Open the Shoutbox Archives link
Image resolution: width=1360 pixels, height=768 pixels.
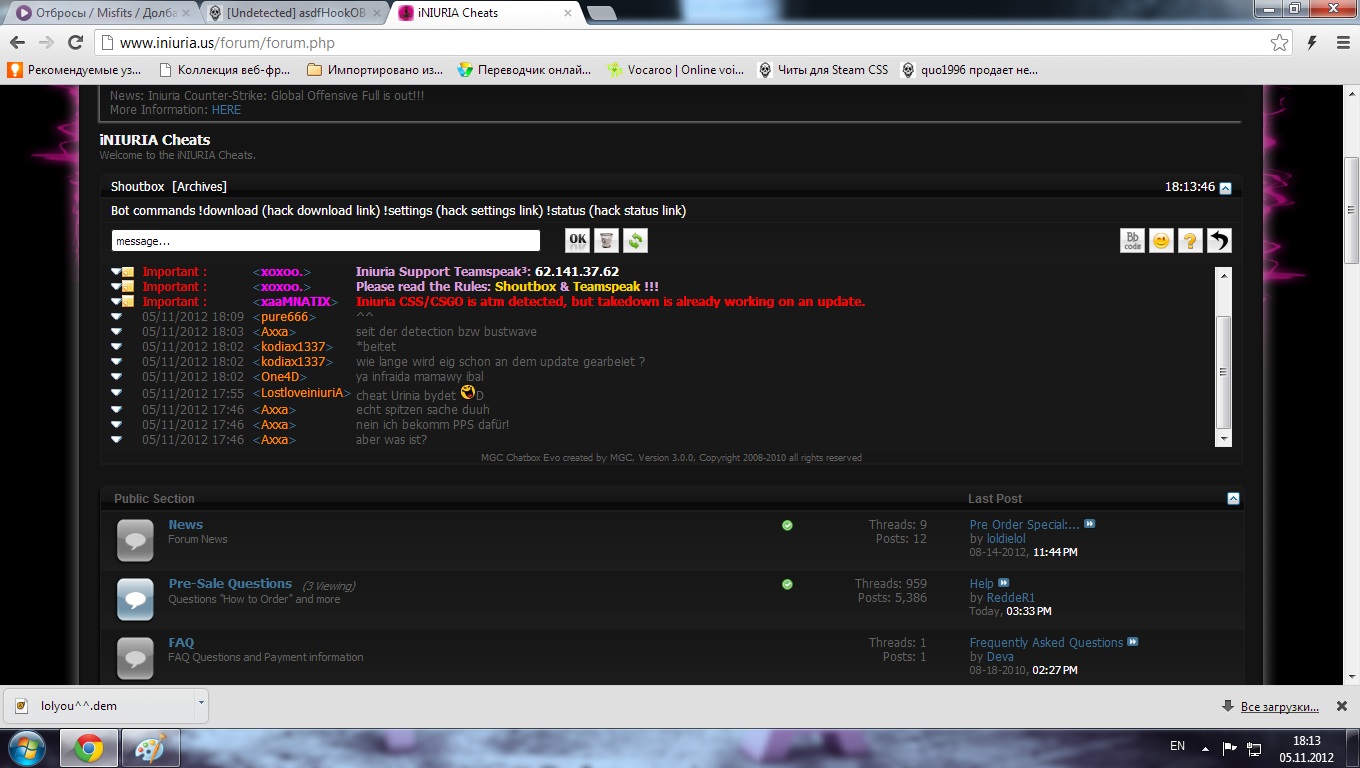pos(199,187)
